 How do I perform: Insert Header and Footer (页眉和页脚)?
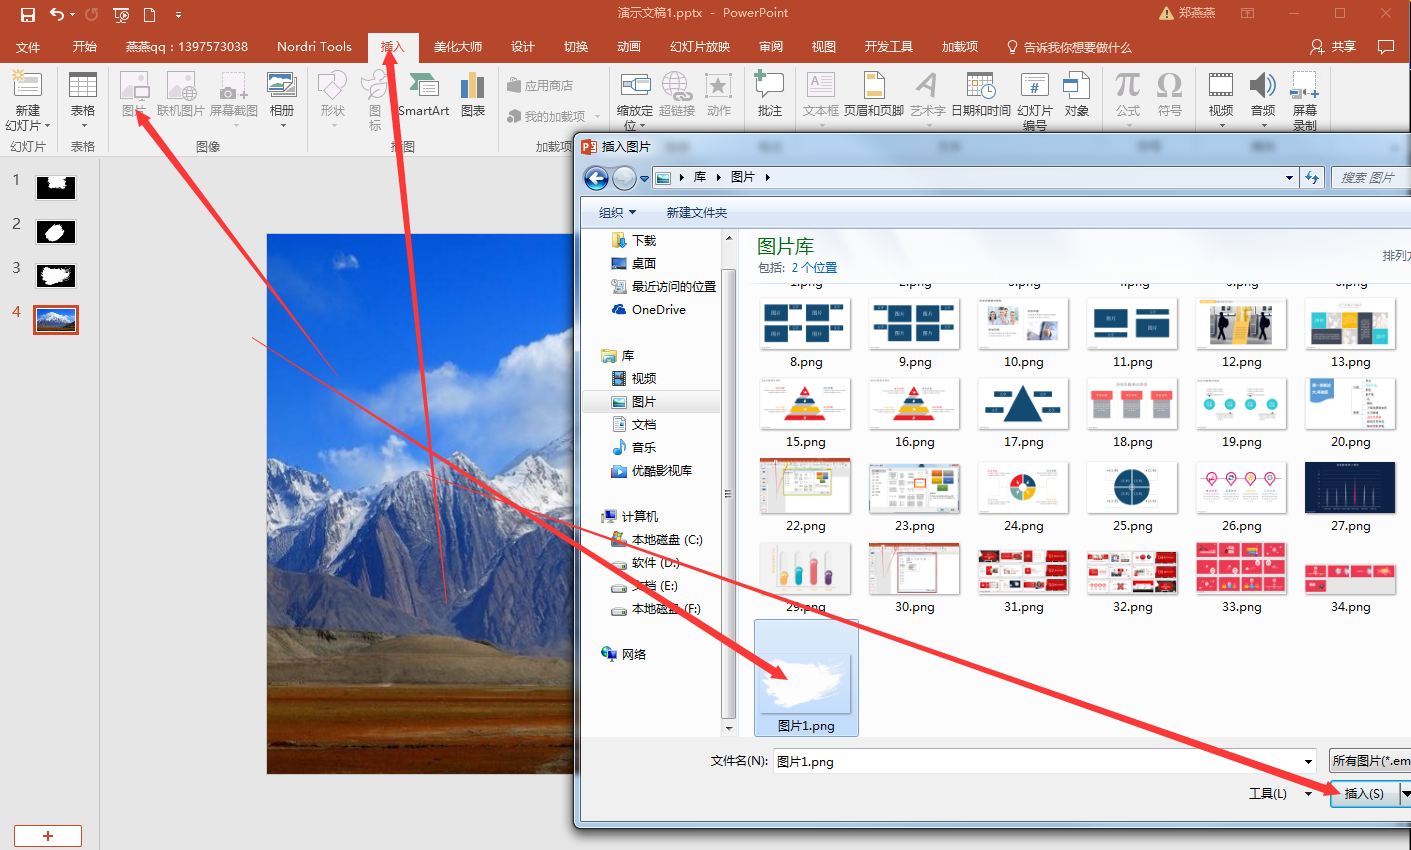click(x=873, y=92)
